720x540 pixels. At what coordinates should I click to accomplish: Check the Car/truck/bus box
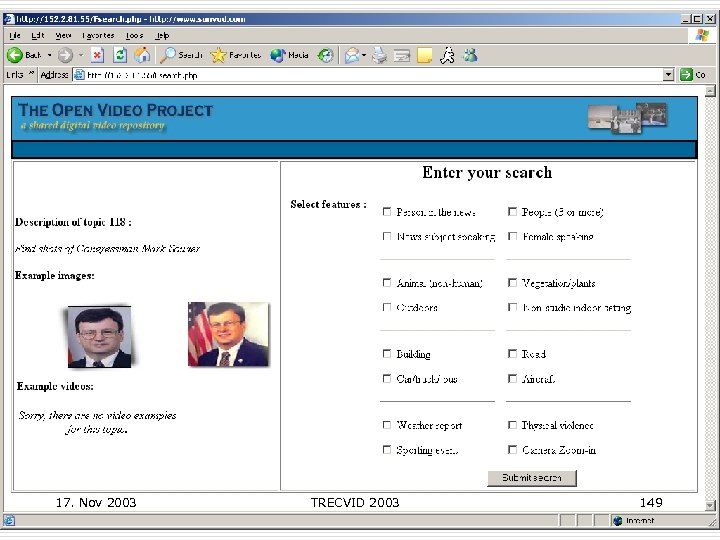[387, 378]
